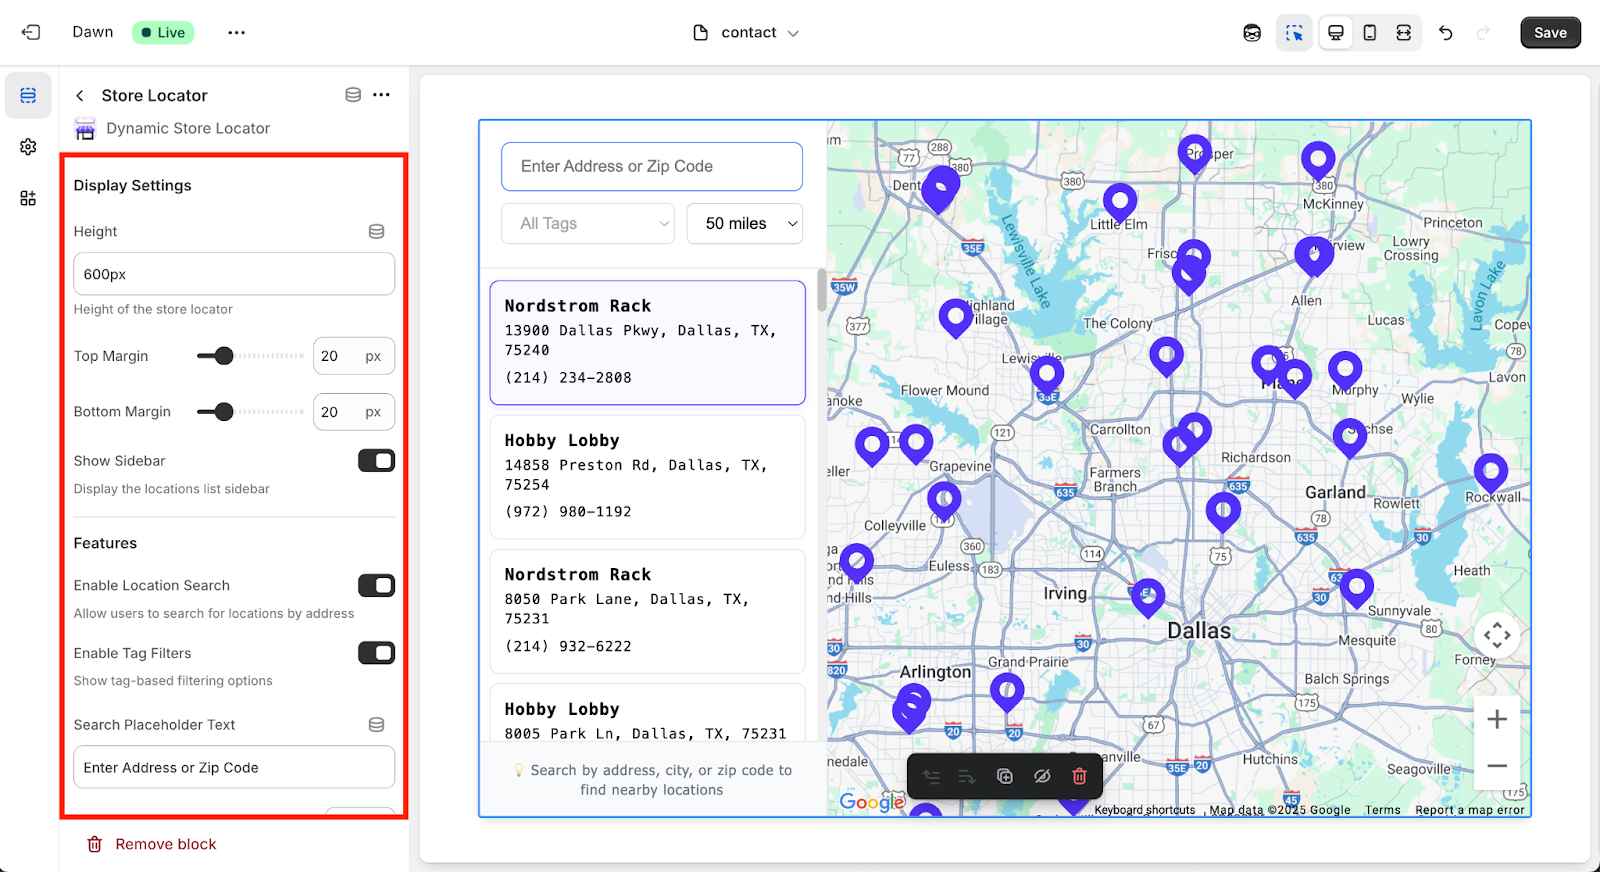Zoom in on the map

point(1497,719)
